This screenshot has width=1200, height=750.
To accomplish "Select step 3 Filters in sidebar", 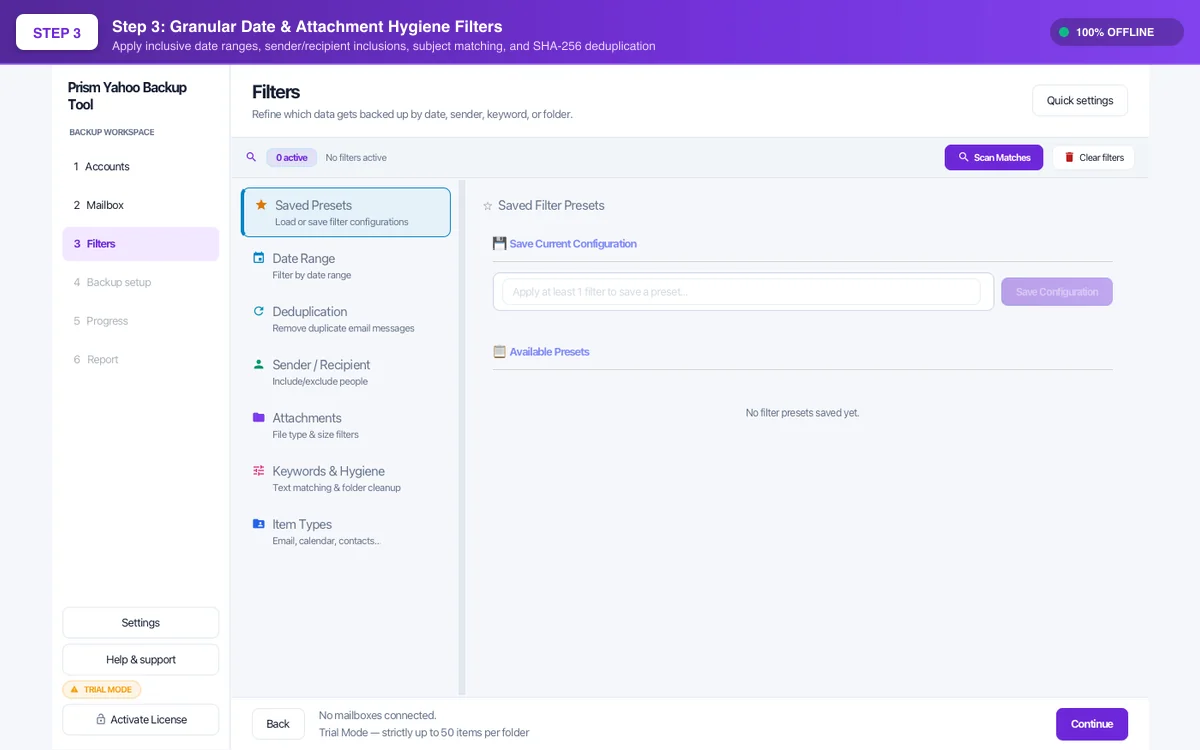I will tap(140, 244).
